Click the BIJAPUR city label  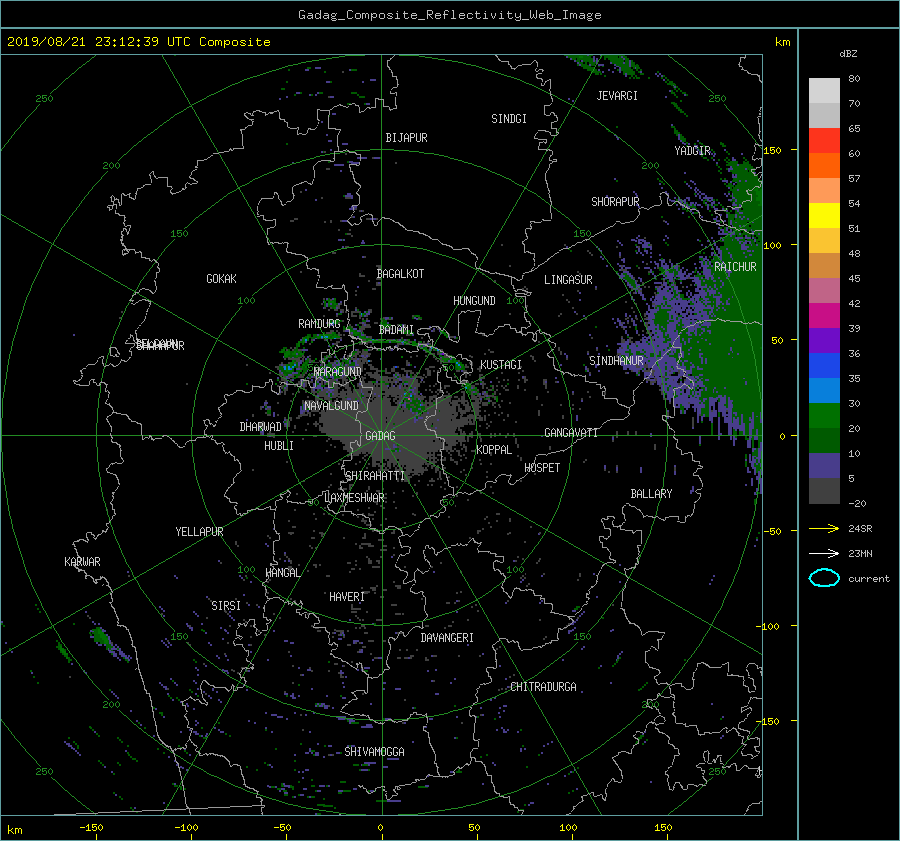coord(406,138)
